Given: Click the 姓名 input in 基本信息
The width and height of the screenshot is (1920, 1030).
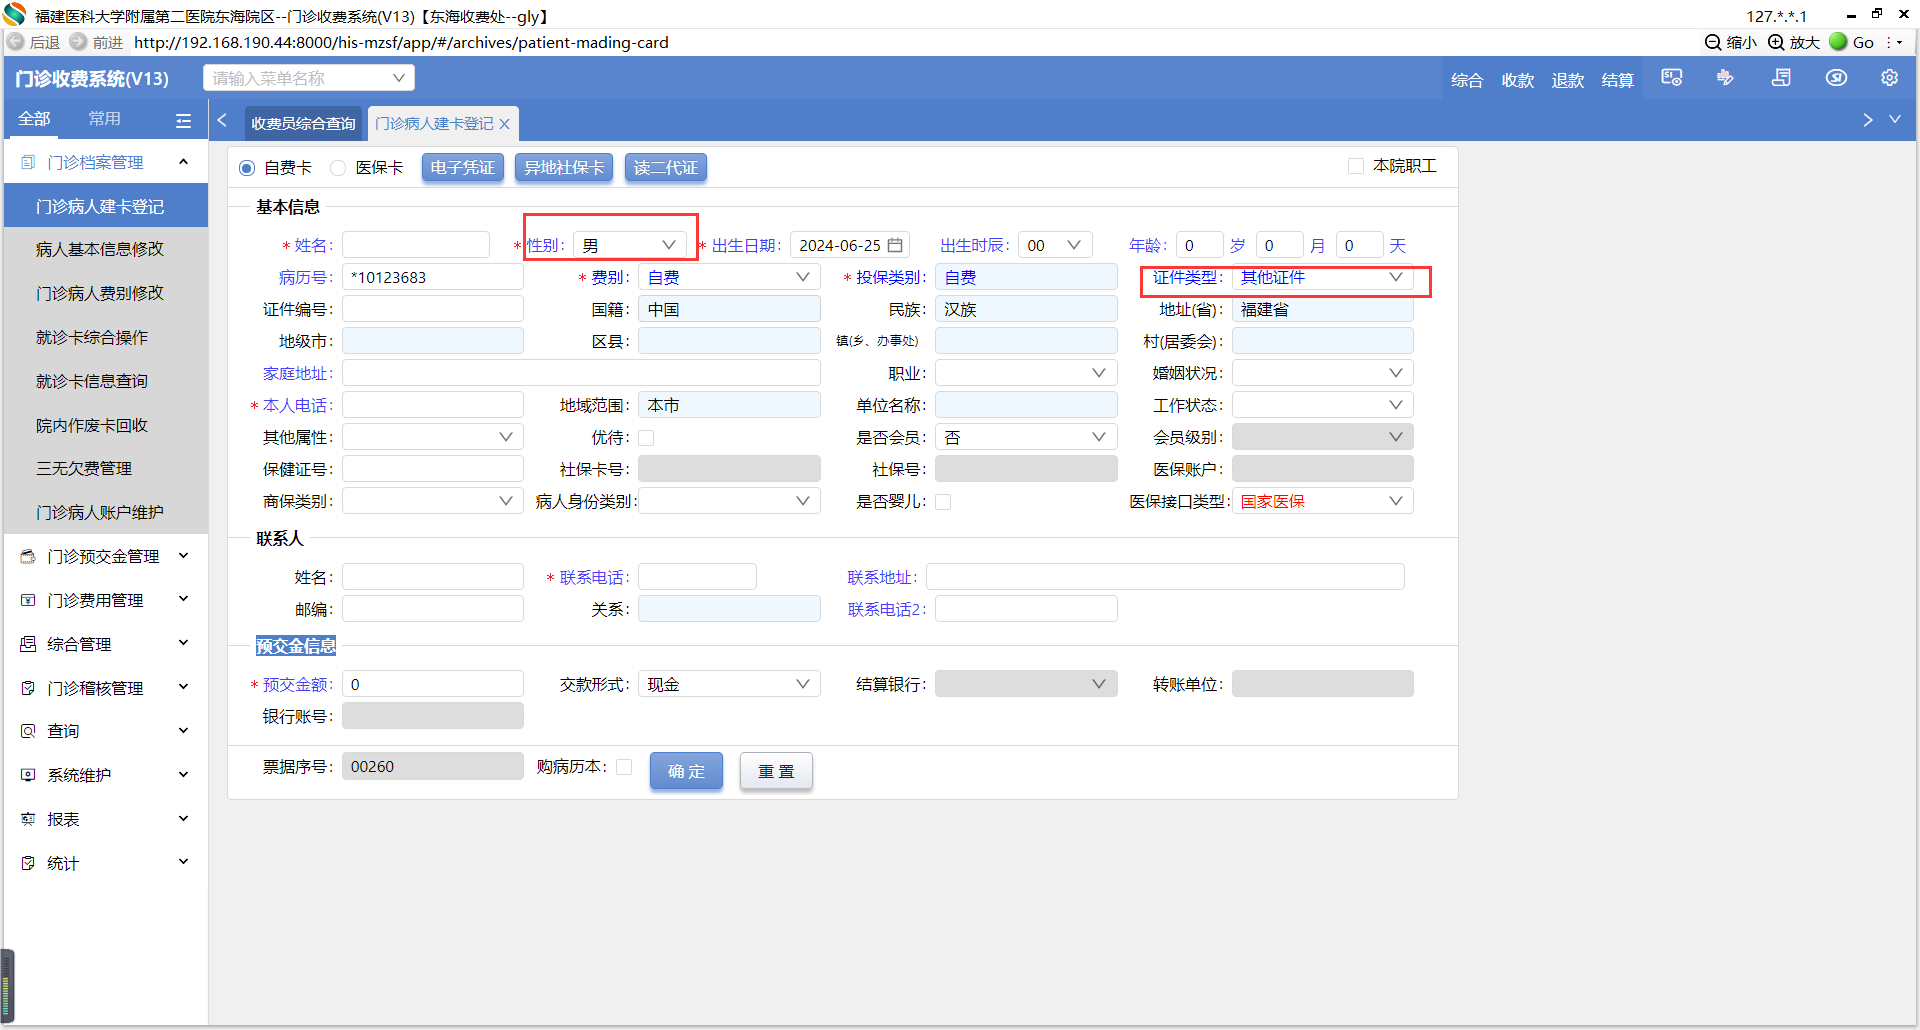Looking at the screenshot, I should tap(416, 245).
